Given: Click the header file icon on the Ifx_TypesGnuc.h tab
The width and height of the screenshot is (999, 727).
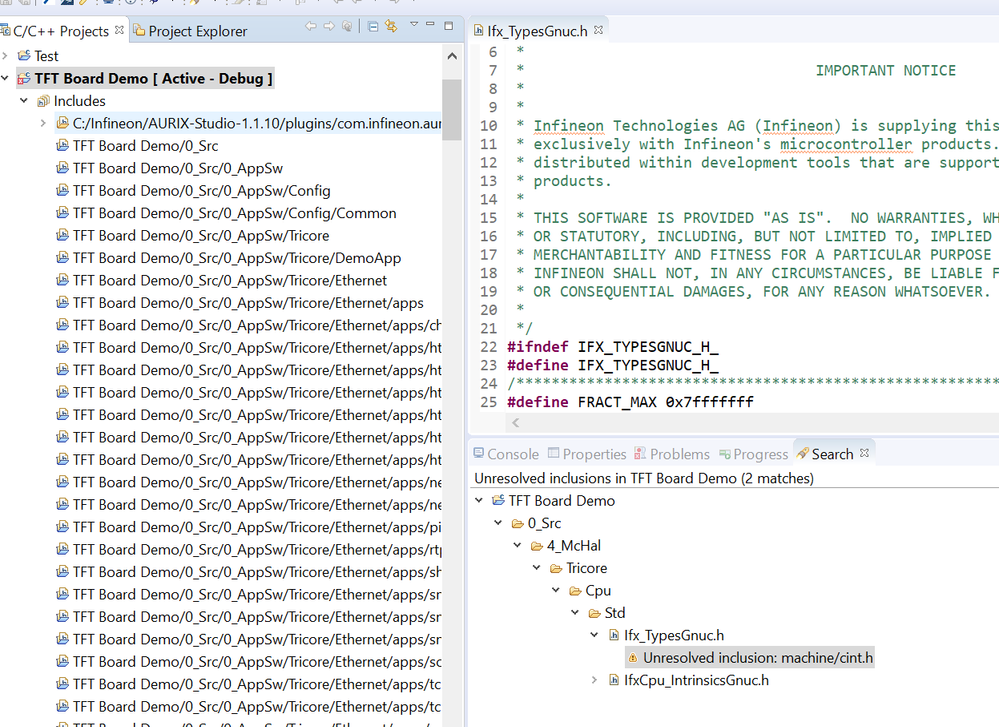Looking at the screenshot, I should (479, 31).
